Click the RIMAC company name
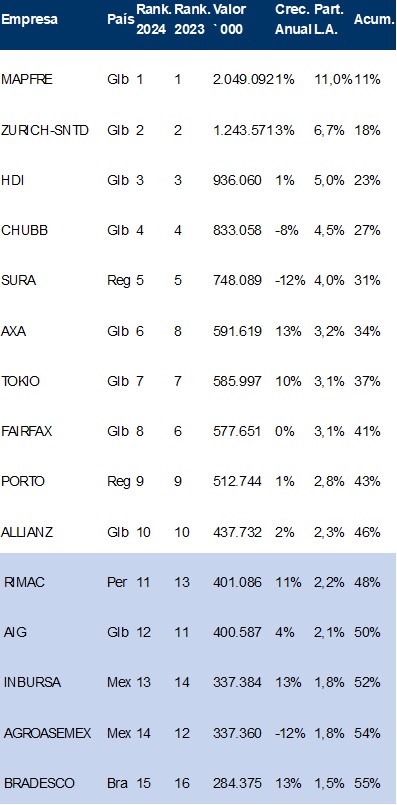 (24, 583)
